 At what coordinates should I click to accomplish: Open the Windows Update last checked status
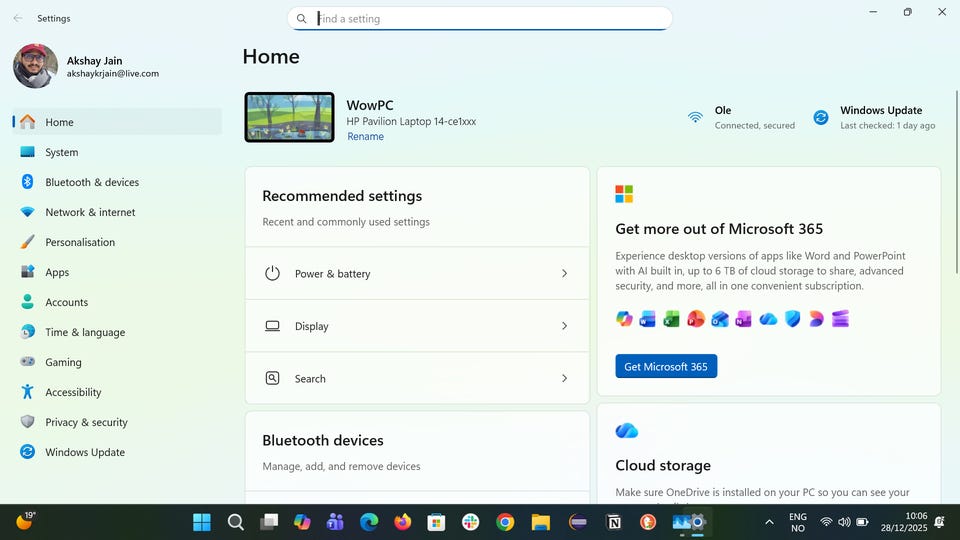coord(874,118)
